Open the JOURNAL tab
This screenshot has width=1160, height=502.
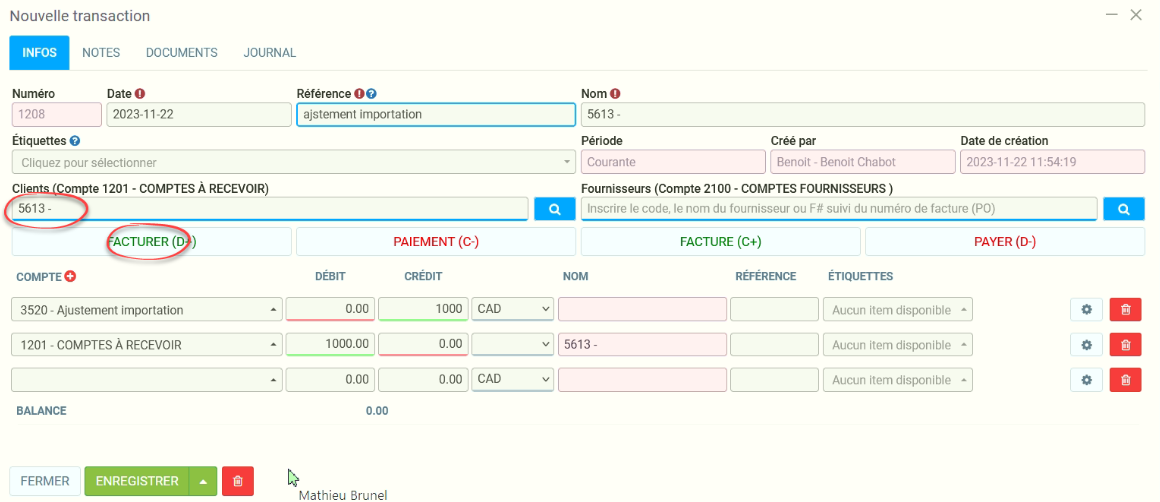tap(269, 52)
